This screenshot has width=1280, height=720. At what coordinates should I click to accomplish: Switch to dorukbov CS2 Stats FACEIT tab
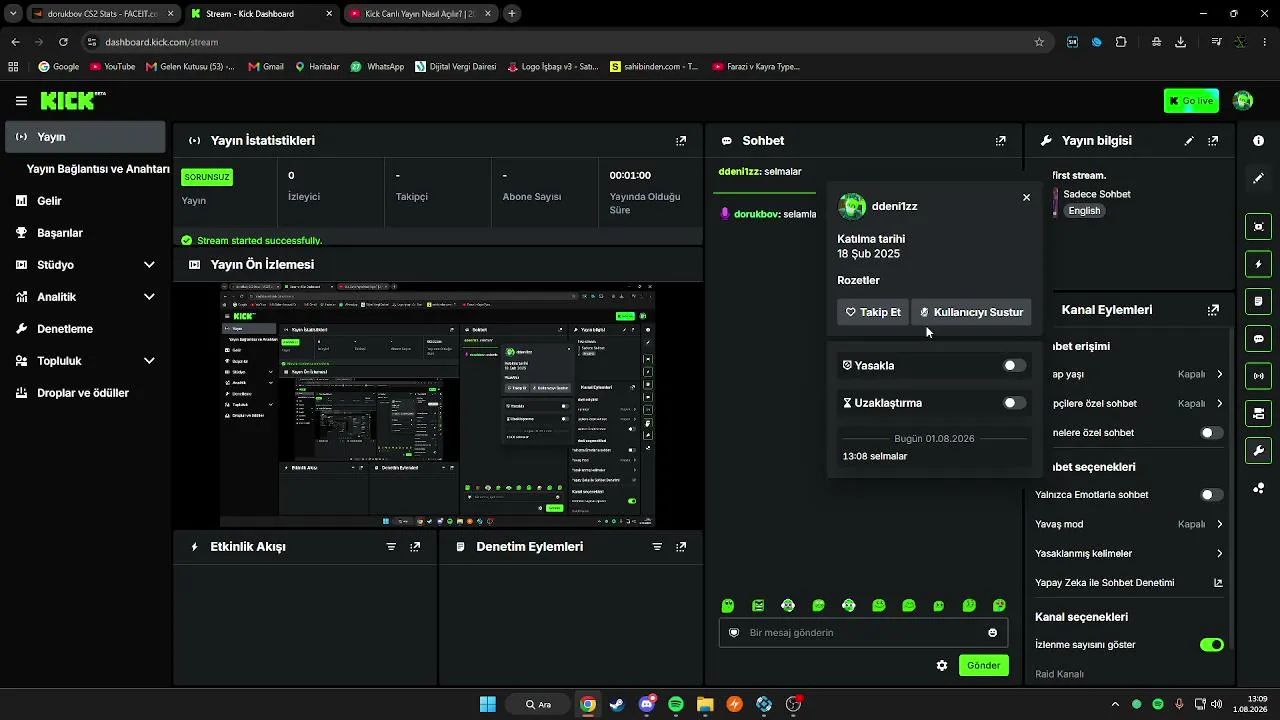pos(103,14)
